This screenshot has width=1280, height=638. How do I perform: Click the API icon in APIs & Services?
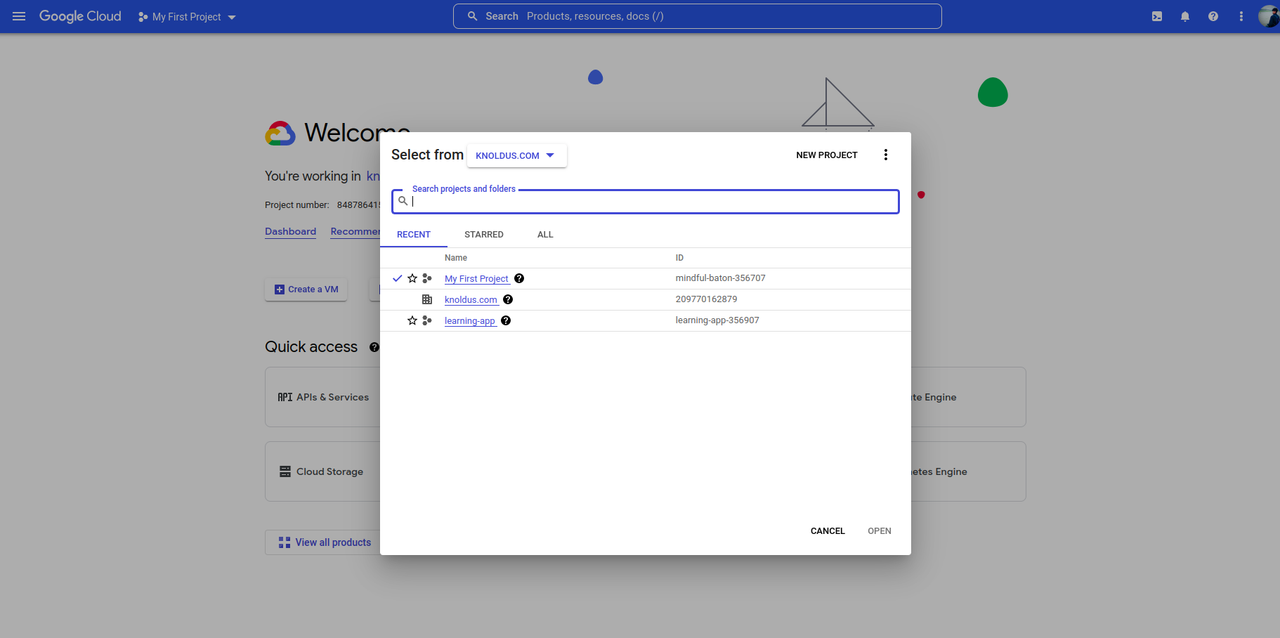tap(285, 397)
